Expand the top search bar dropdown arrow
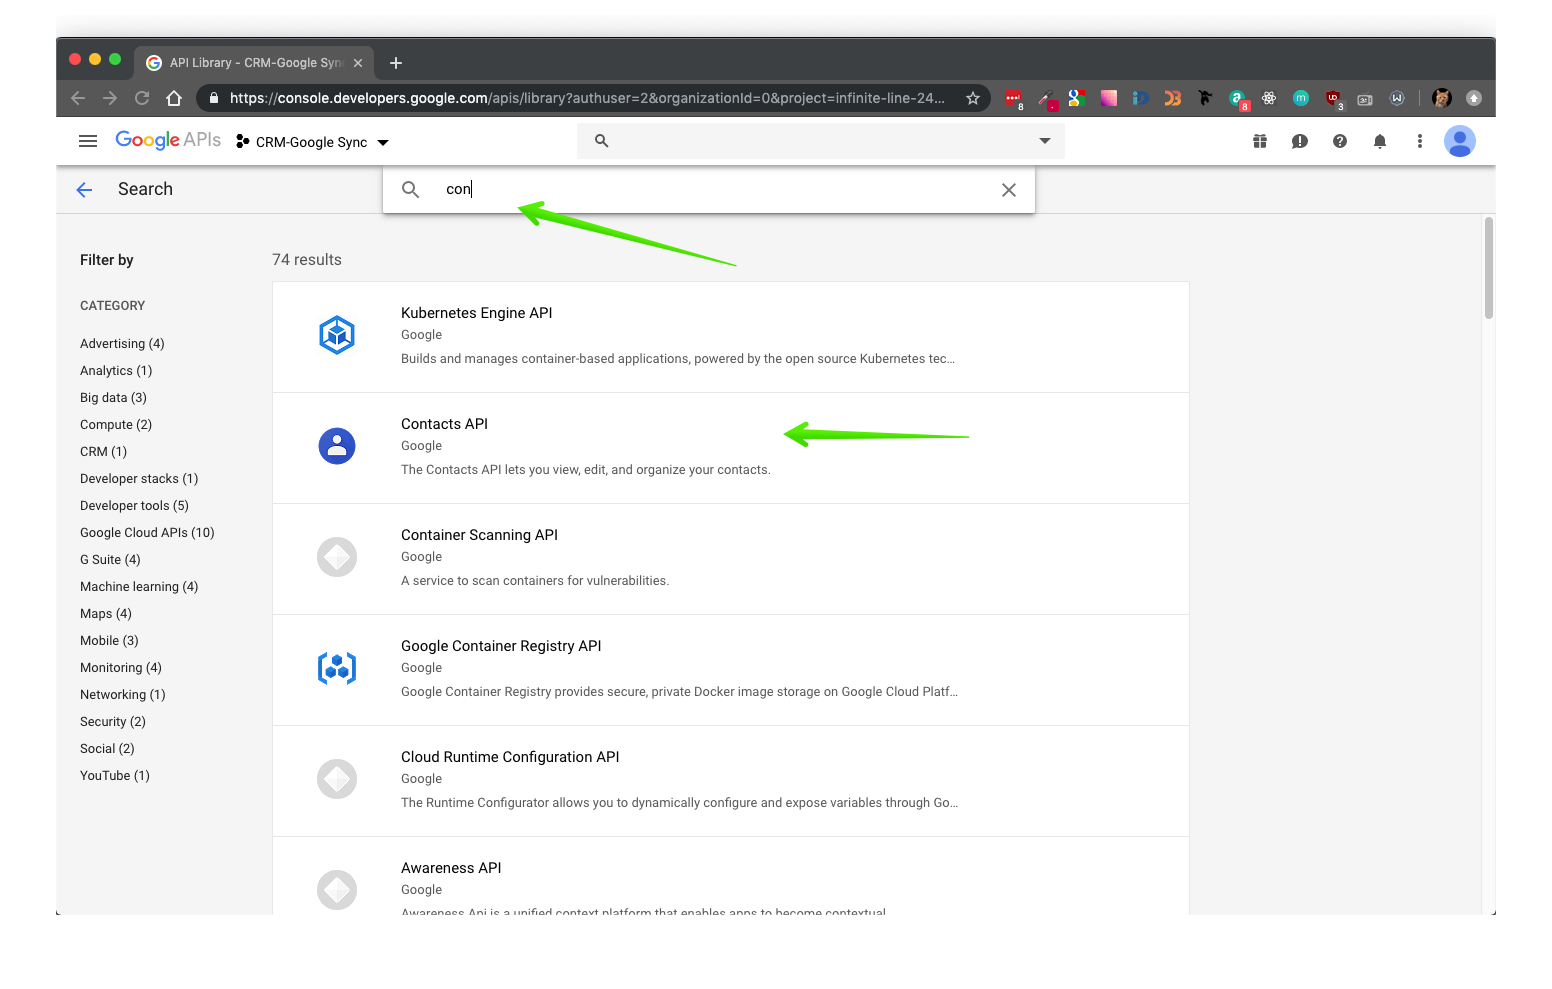Image resolution: width=1552 pixels, height=989 pixels. click(1045, 141)
